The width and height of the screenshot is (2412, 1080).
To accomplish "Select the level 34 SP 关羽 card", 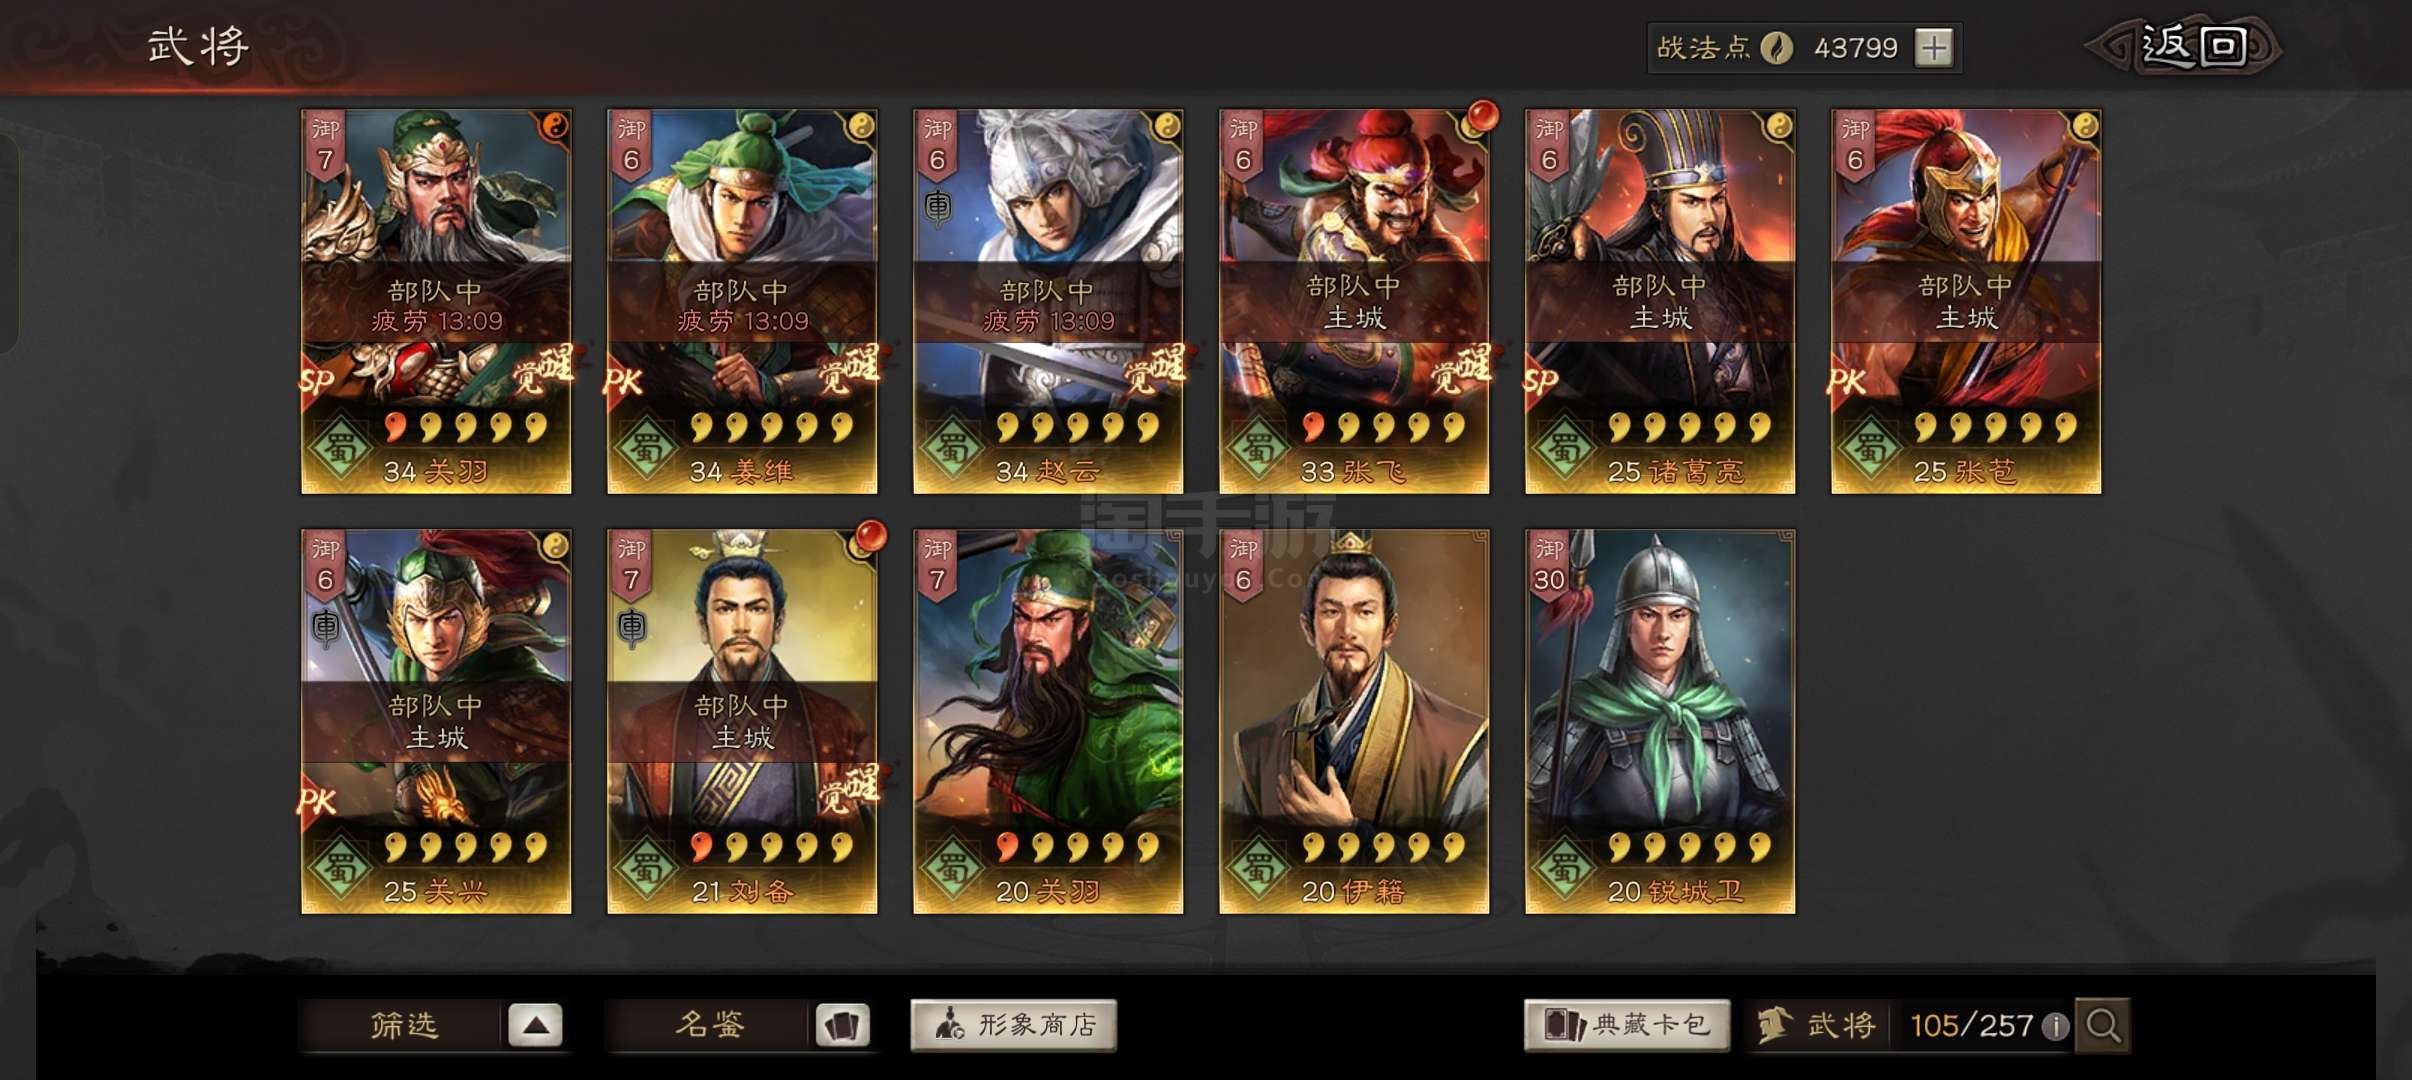I will coord(437,302).
